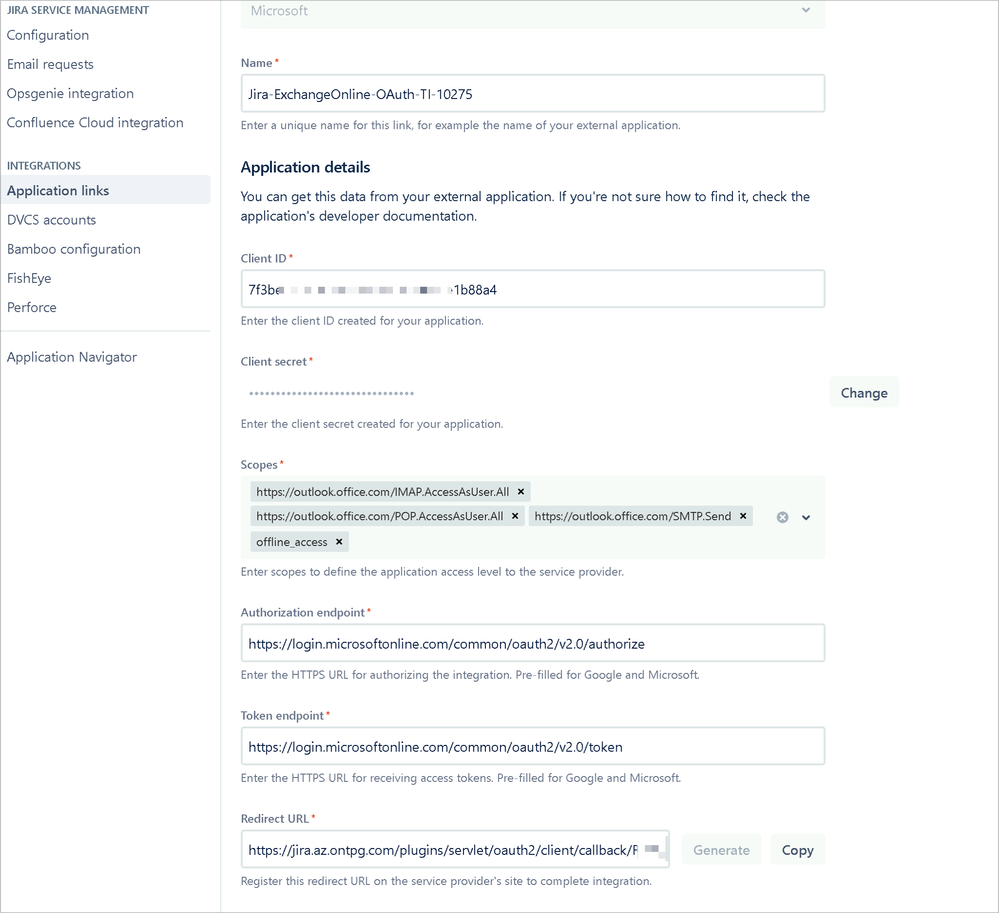Remove the SMTP.Send scope tag
The width and height of the screenshot is (999, 913).
coord(743,516)
